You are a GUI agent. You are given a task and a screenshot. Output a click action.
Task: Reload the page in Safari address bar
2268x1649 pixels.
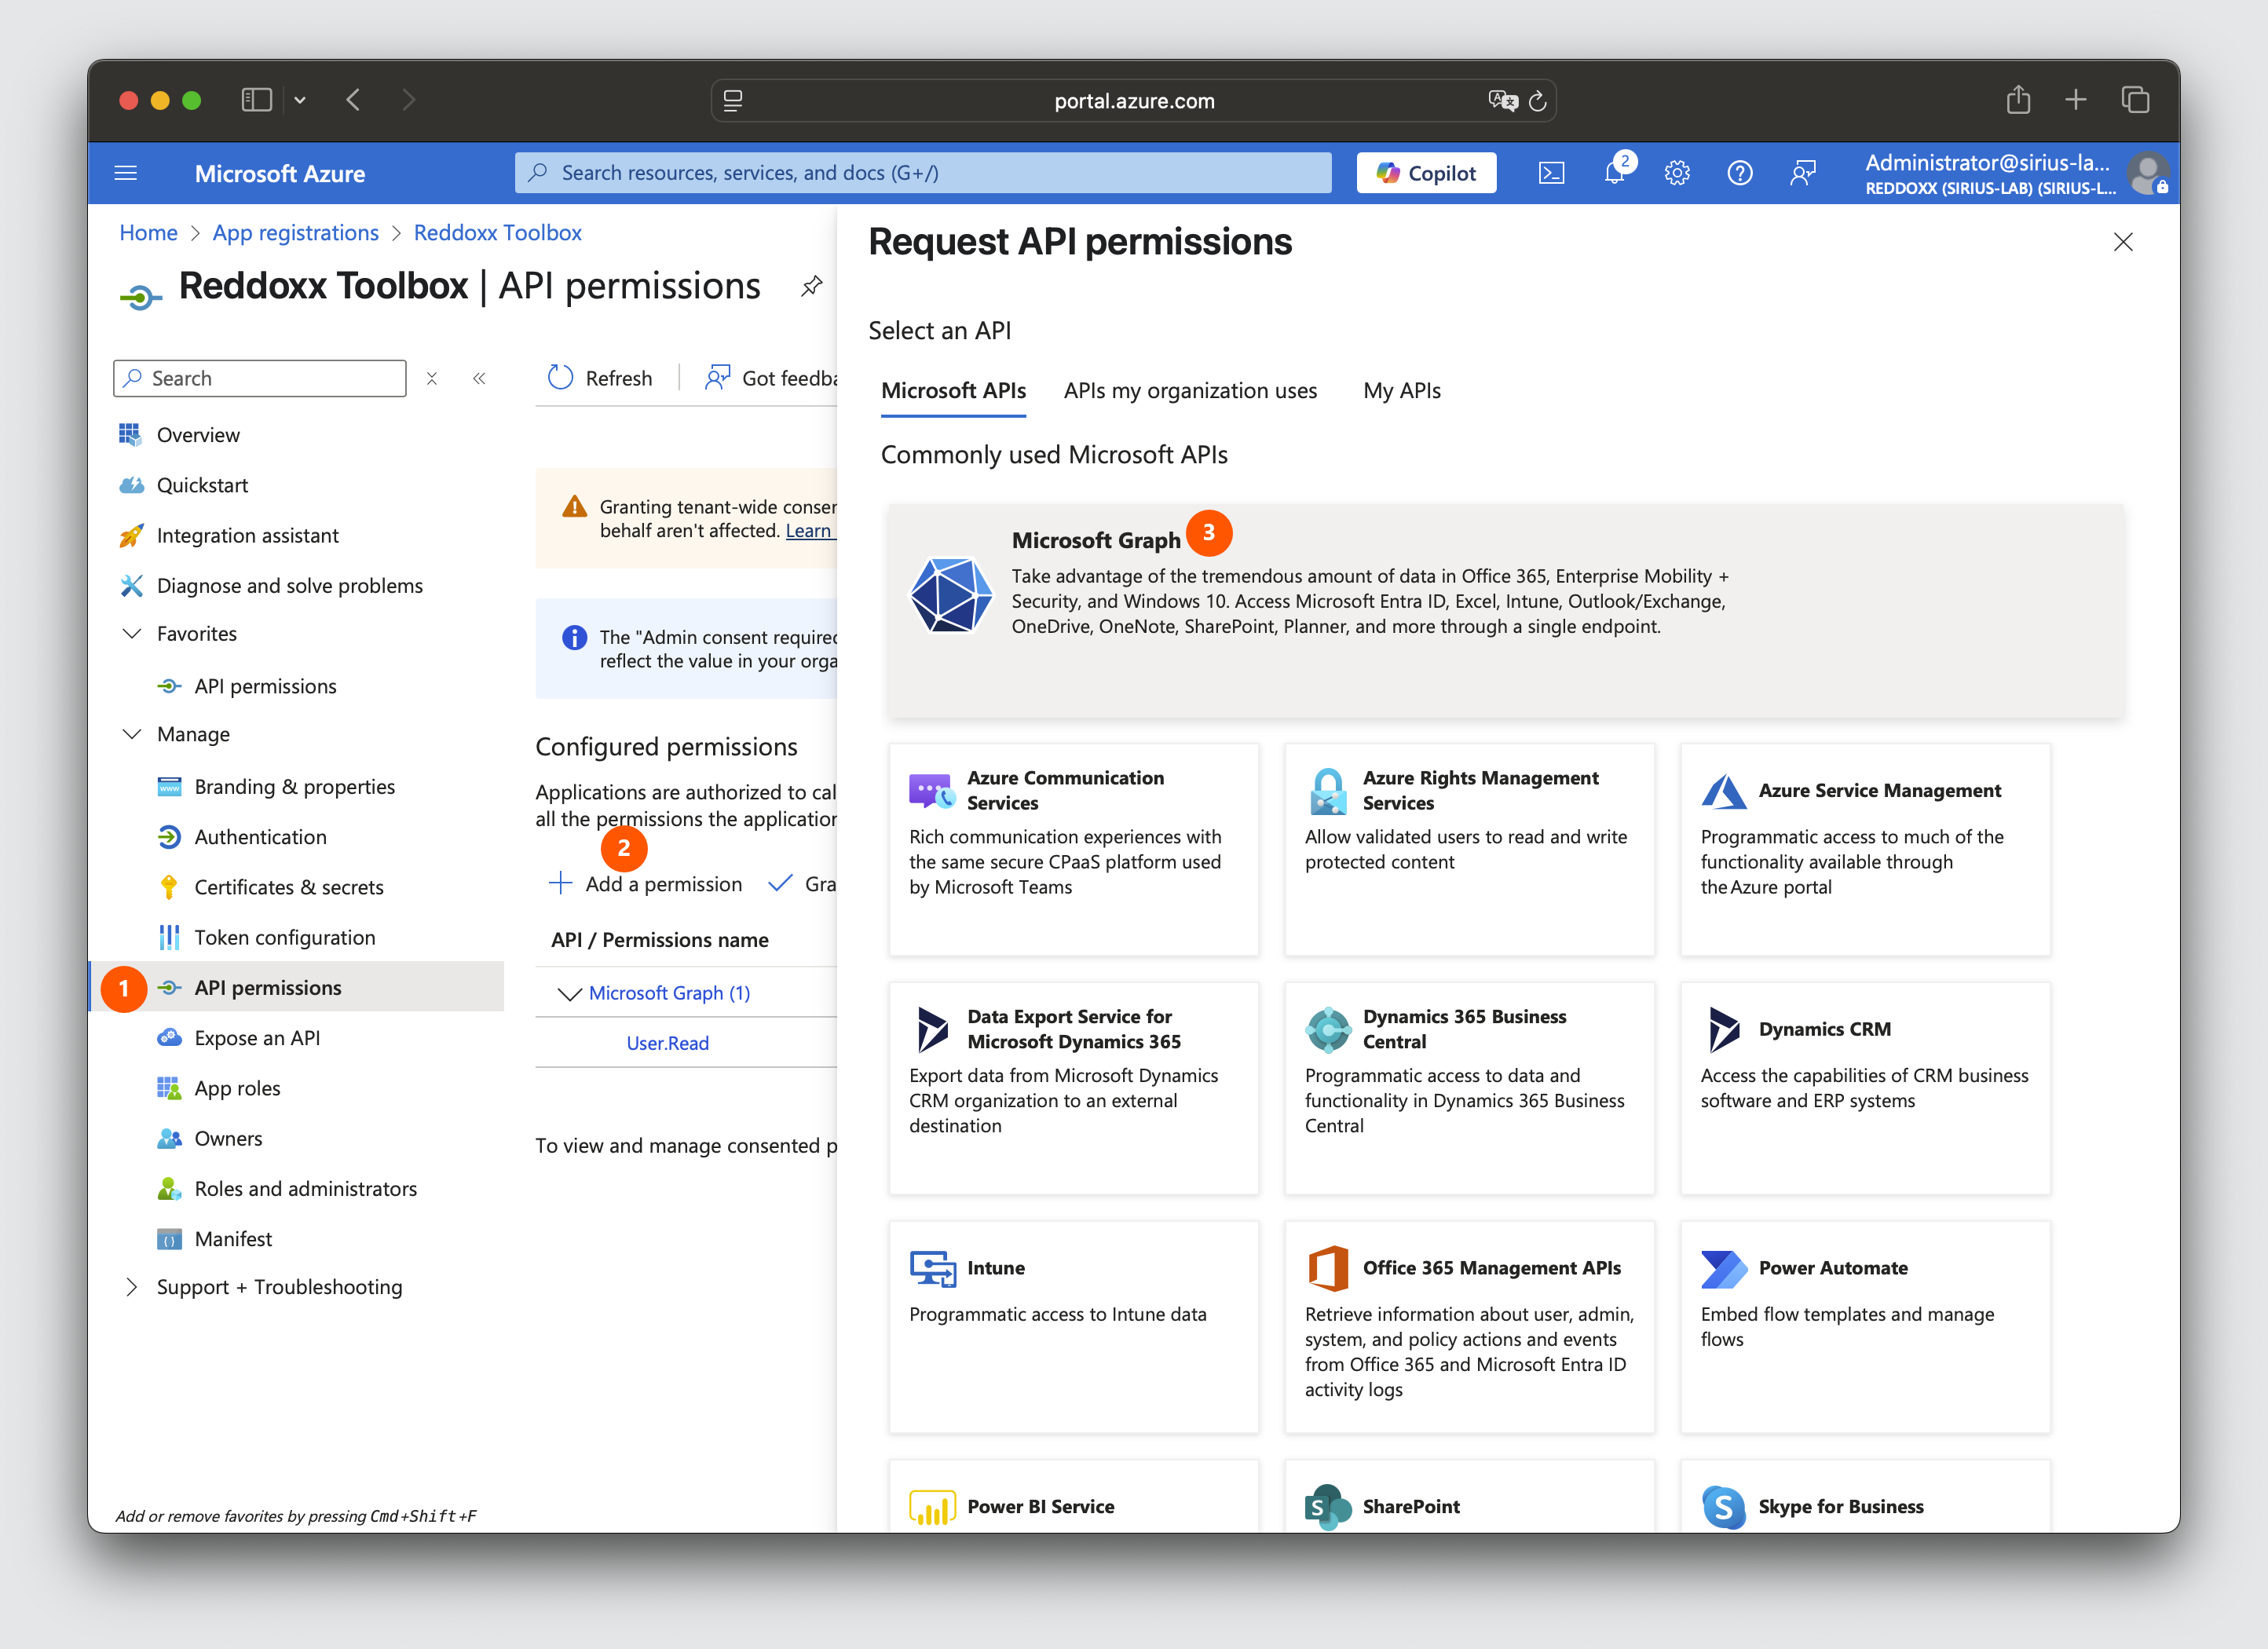coord(1538,101)
